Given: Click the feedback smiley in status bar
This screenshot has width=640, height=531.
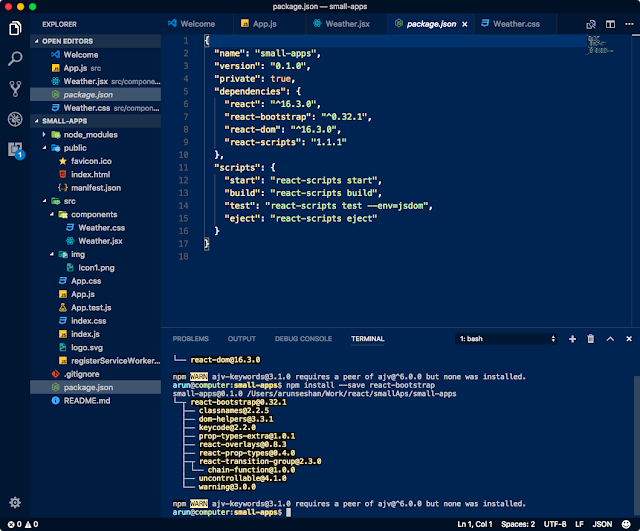Looking at the screenshot, I should [626, 524].
